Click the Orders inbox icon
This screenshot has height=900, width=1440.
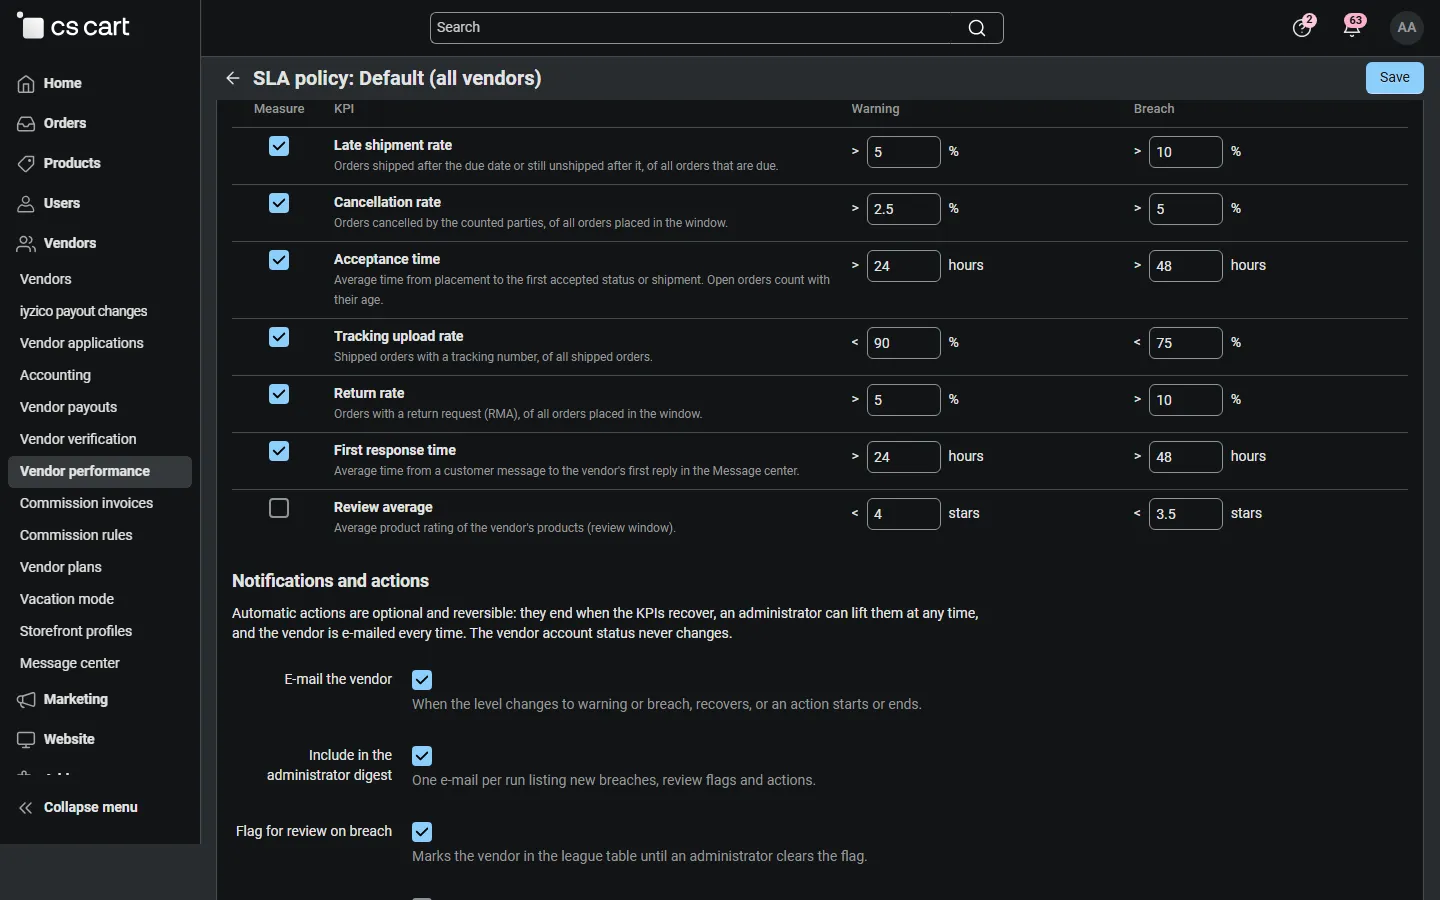26,124
